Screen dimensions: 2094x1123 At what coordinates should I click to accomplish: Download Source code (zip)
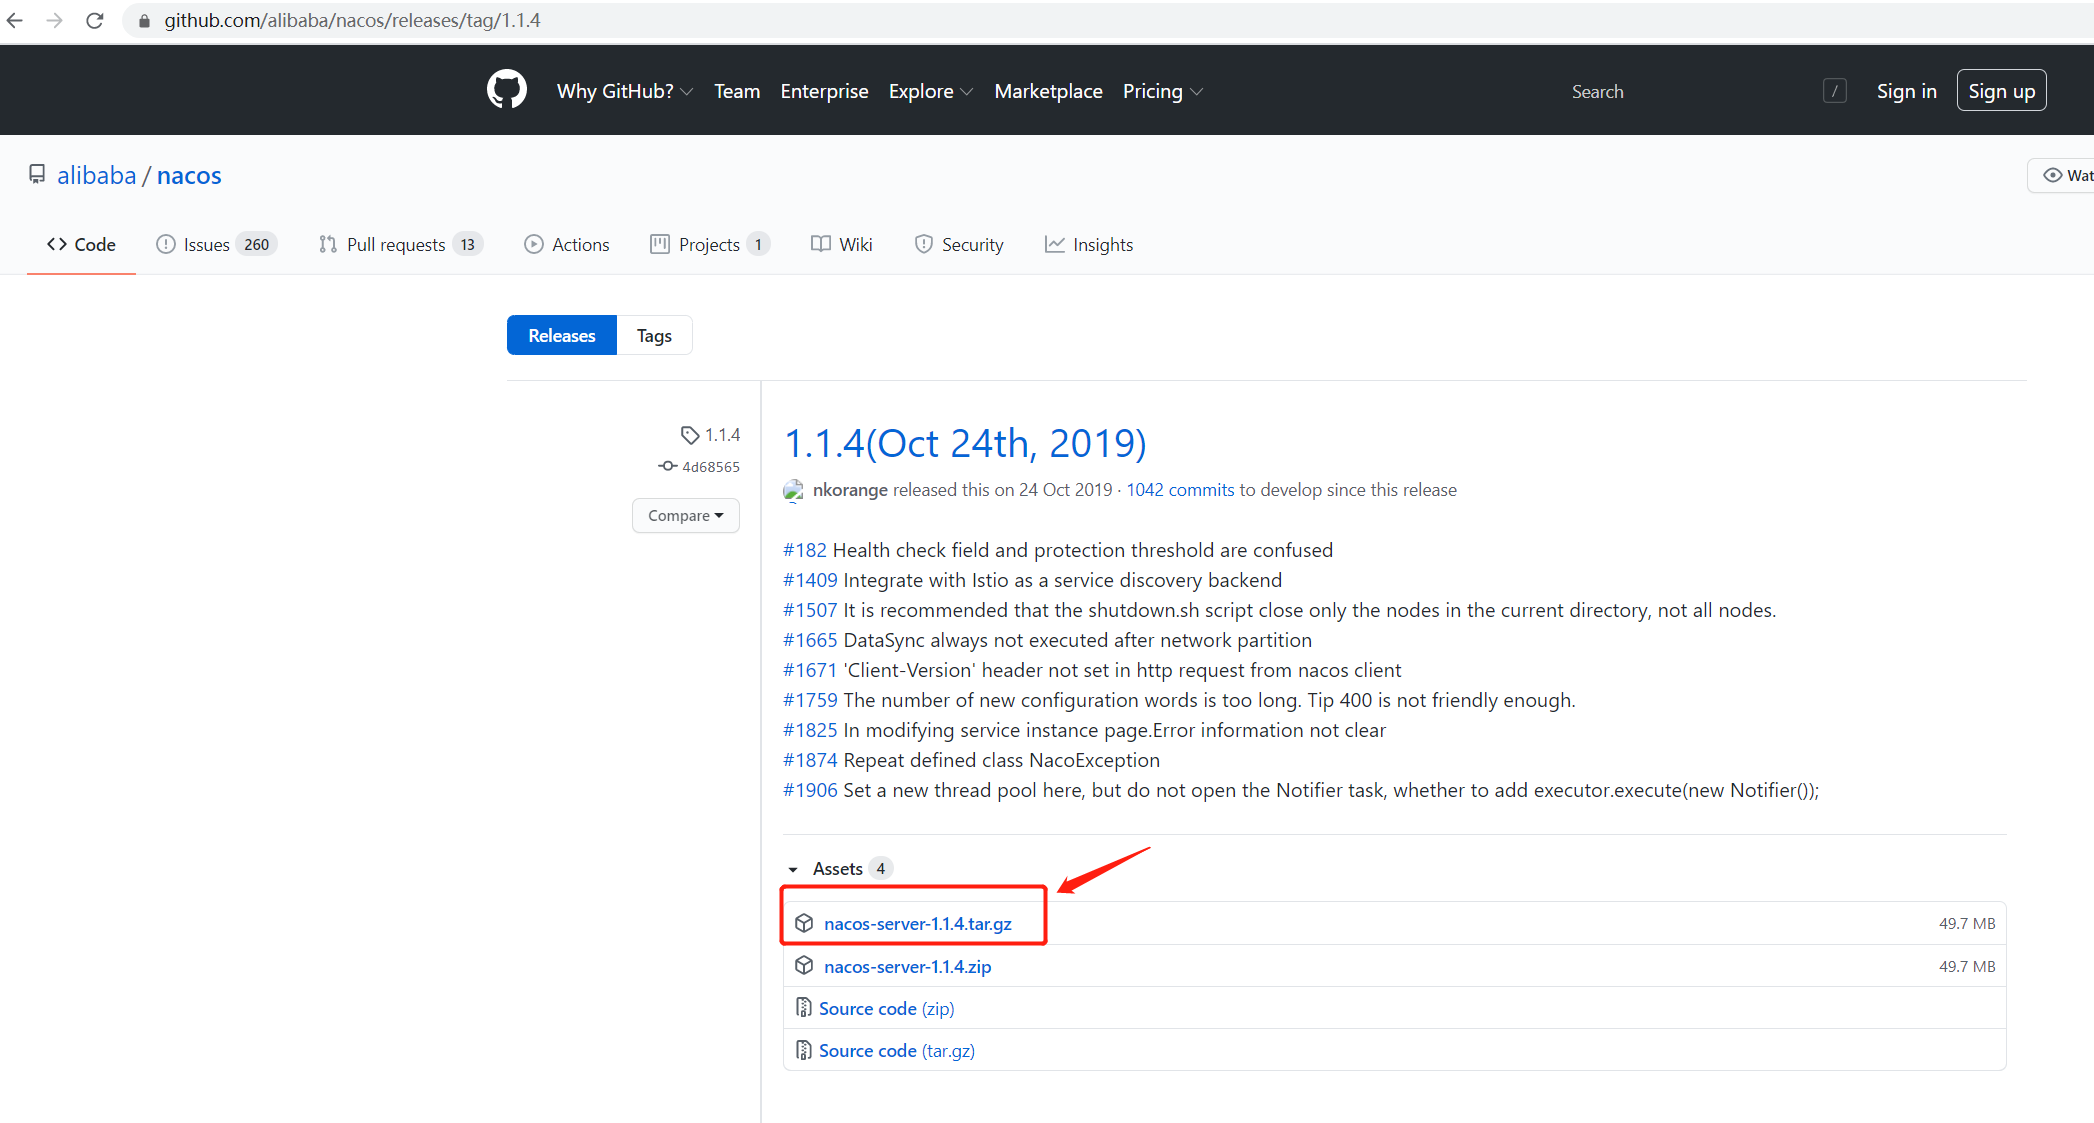click(x=887, y=1008)
